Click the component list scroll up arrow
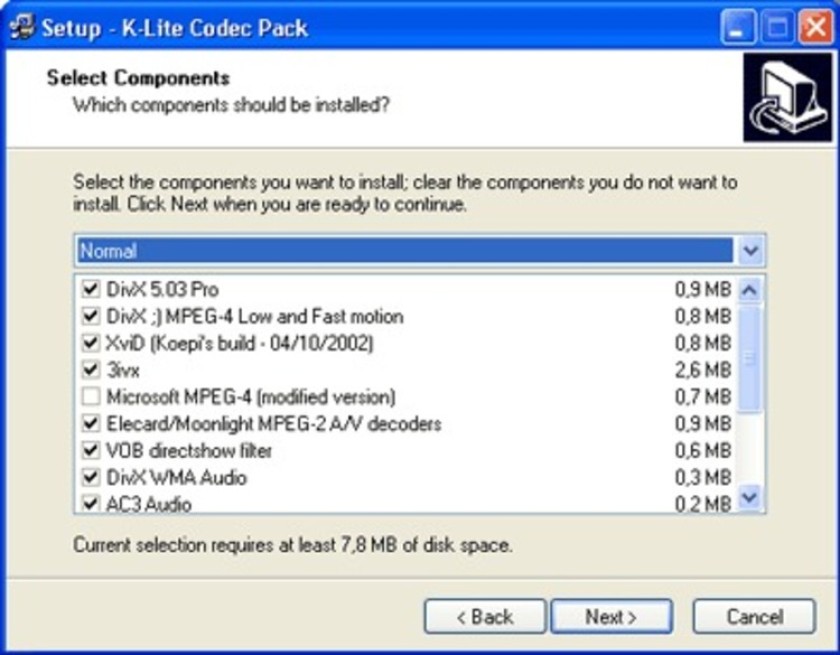This screenshot has height=655, width=840. tap(749, 290)
